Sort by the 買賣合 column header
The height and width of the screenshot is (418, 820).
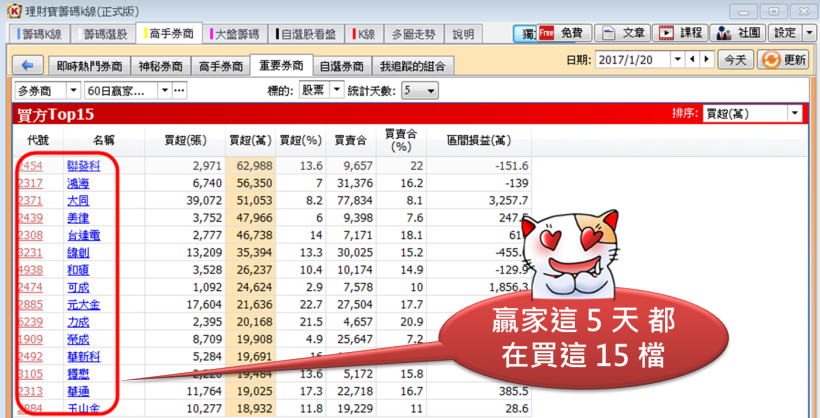351,140
